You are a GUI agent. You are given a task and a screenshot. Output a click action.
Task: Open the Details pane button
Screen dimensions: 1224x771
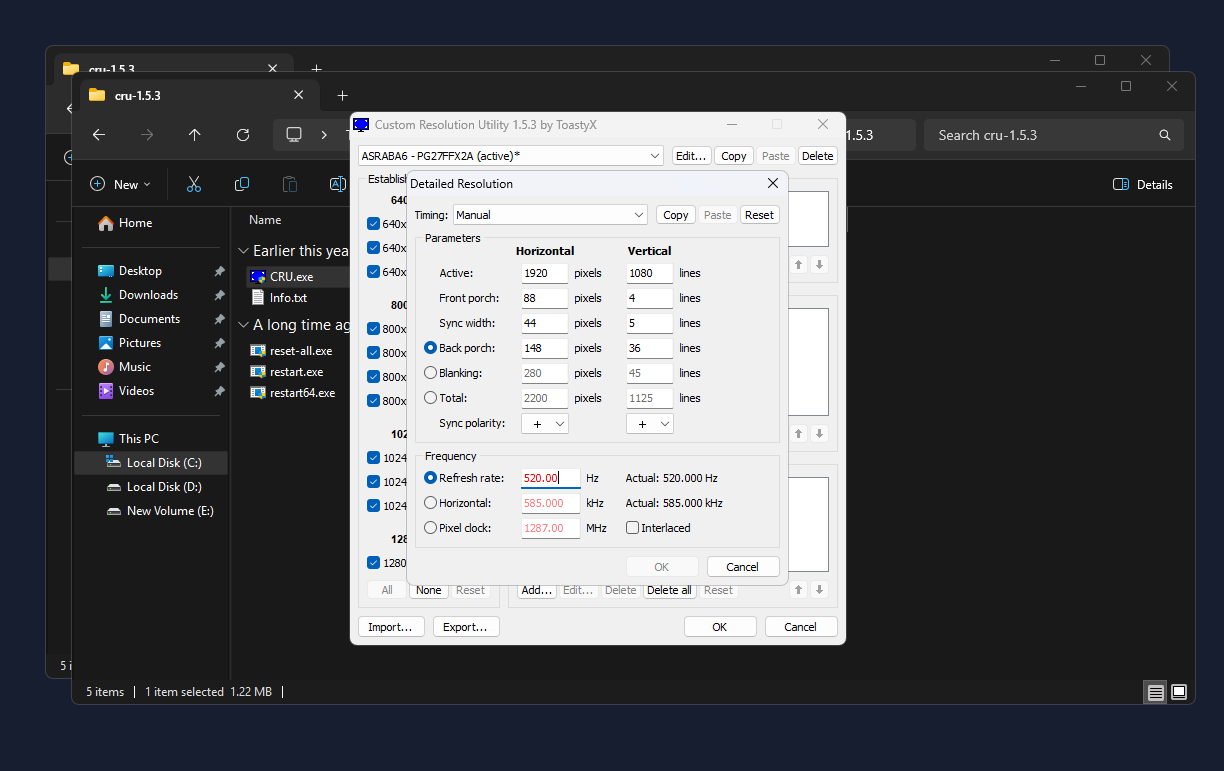pyautogui.click(x=1143, y=184)
